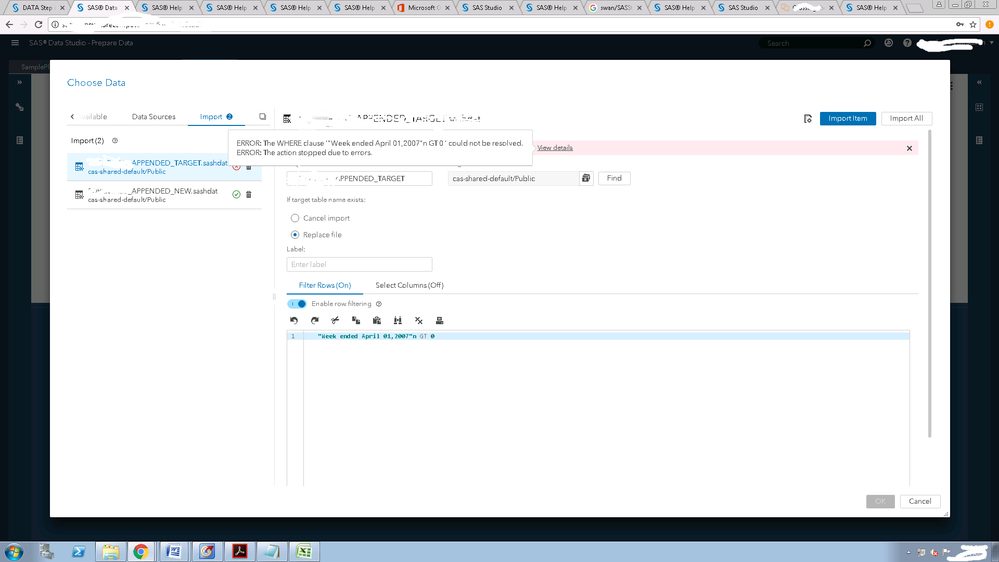The image size is (999, 562).
Task: Select the APPENDED_TARGET.sashdat import item
Action: (164, 167)
